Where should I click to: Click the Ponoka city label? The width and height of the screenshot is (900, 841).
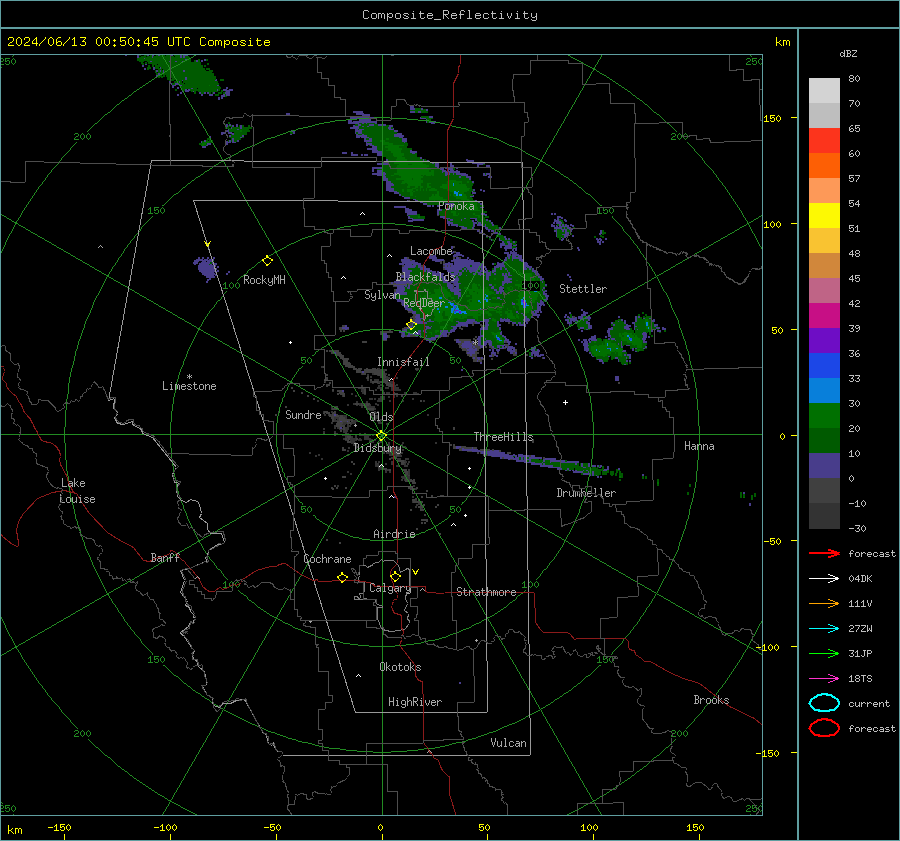point(456,207)
